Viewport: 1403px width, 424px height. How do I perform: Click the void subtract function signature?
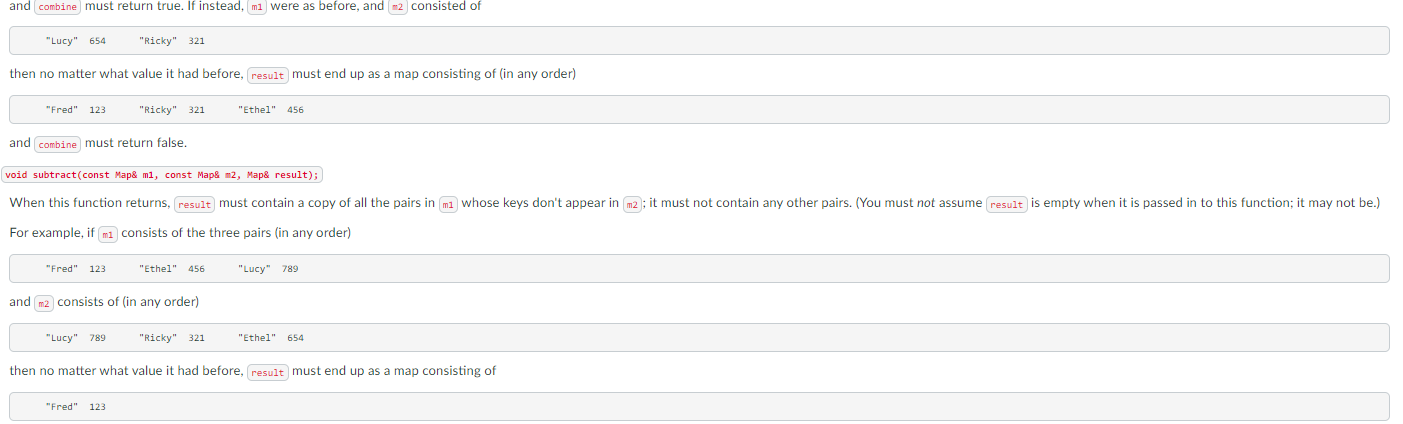[162, 174]
